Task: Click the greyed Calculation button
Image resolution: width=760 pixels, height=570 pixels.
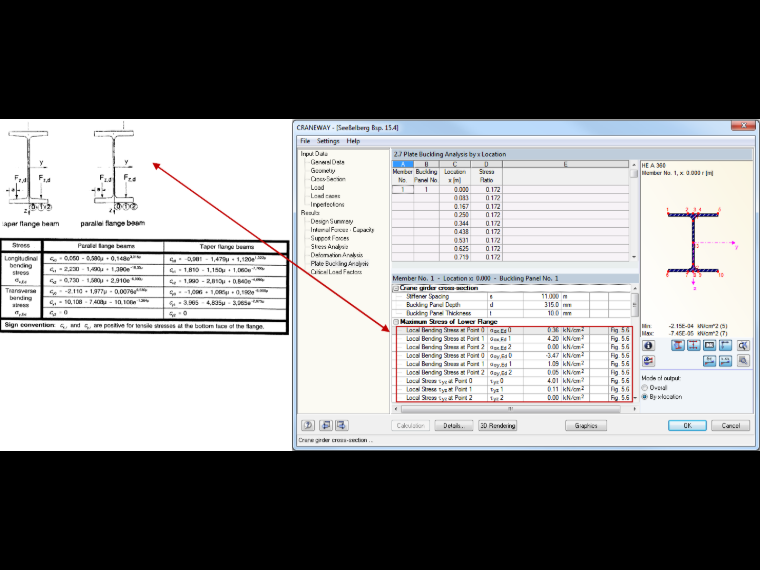Action: coord(411,426)
